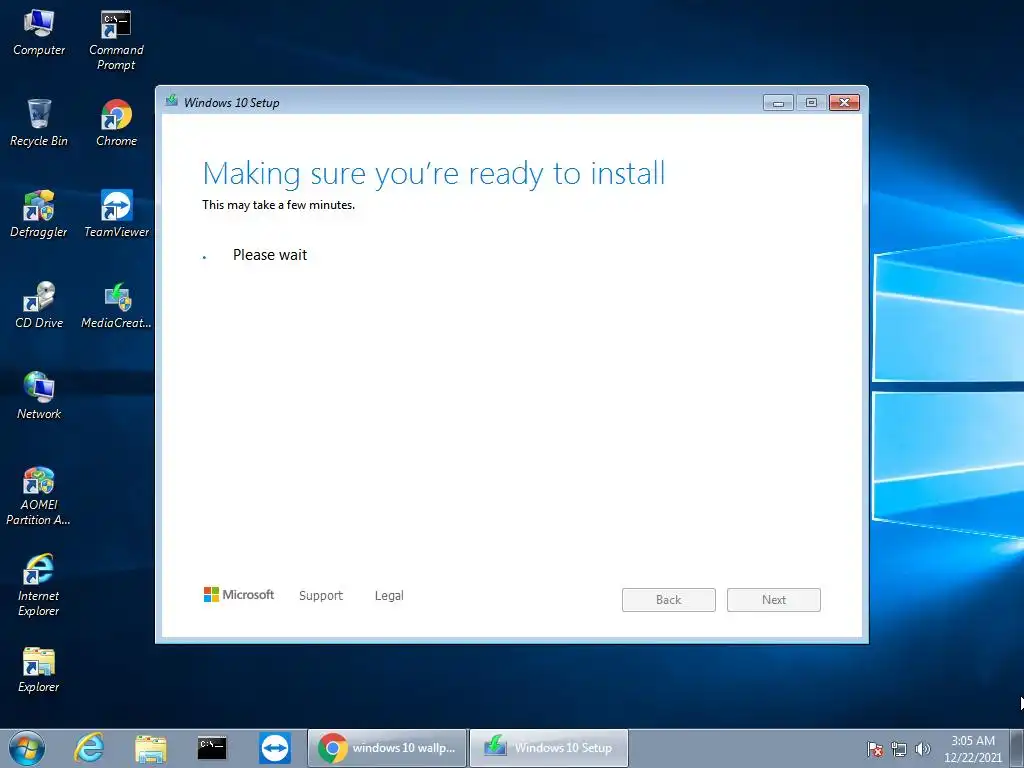Select the MediaCreationTool desktop icon
The image size is (1024, 768).
pos(116,305)
